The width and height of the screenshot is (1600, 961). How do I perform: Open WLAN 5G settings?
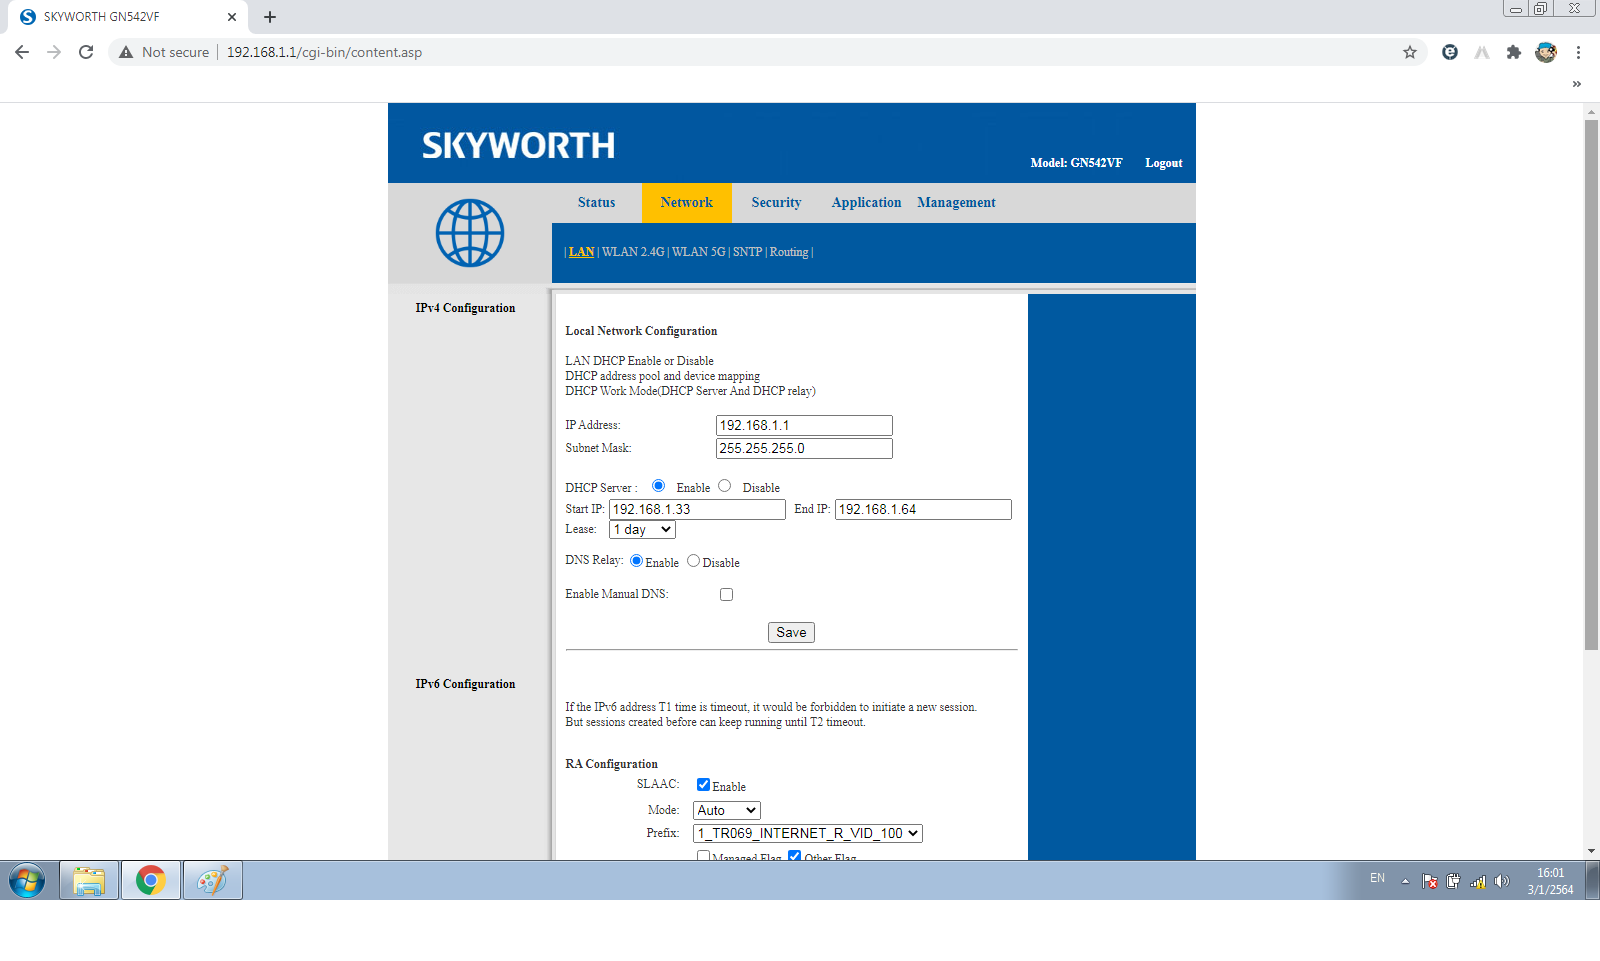698,252
